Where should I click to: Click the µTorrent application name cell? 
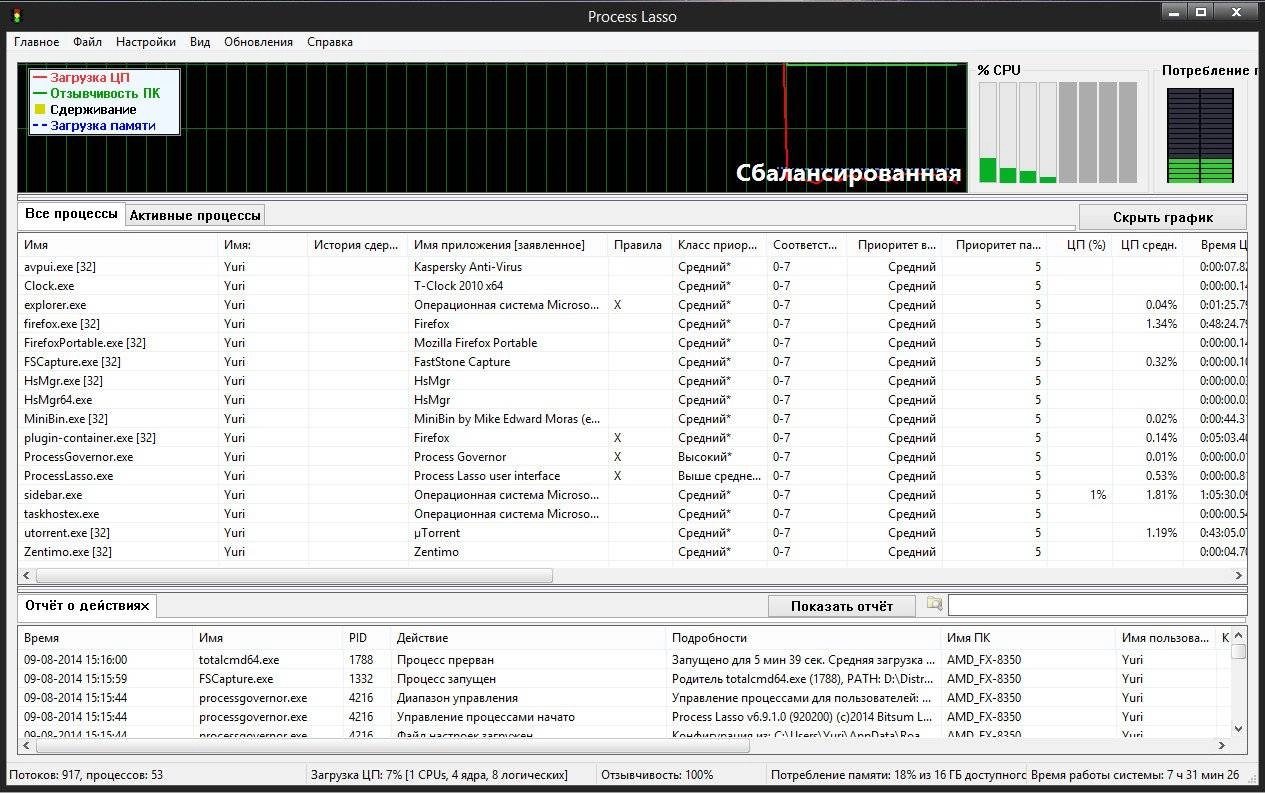click(437, 533)
